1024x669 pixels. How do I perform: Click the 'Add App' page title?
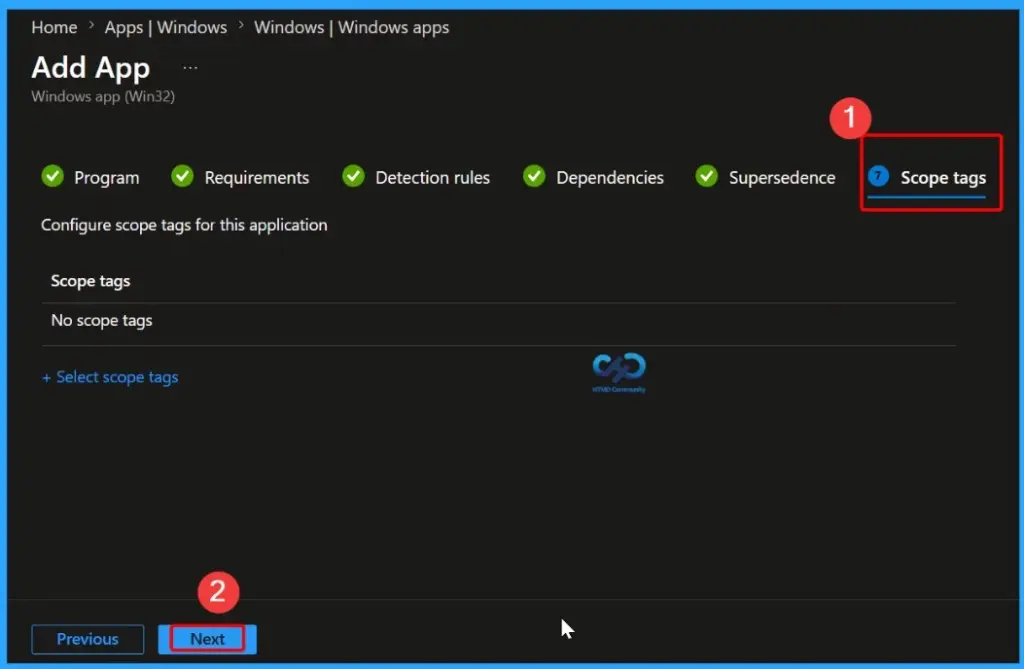[91, 68]
